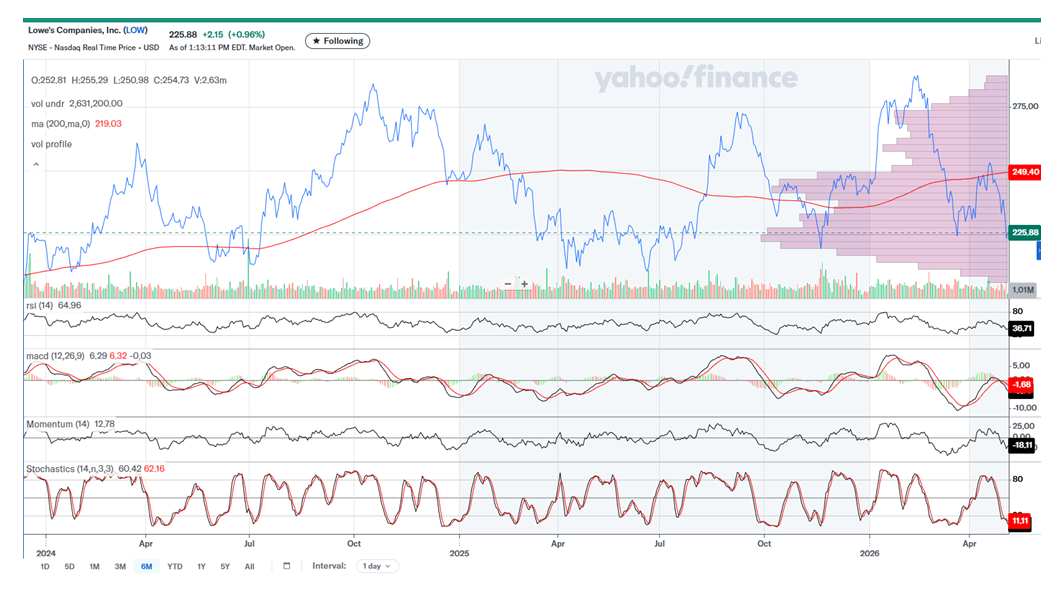
Task: Click the 2026 year axis label
Action: point(869,553)
